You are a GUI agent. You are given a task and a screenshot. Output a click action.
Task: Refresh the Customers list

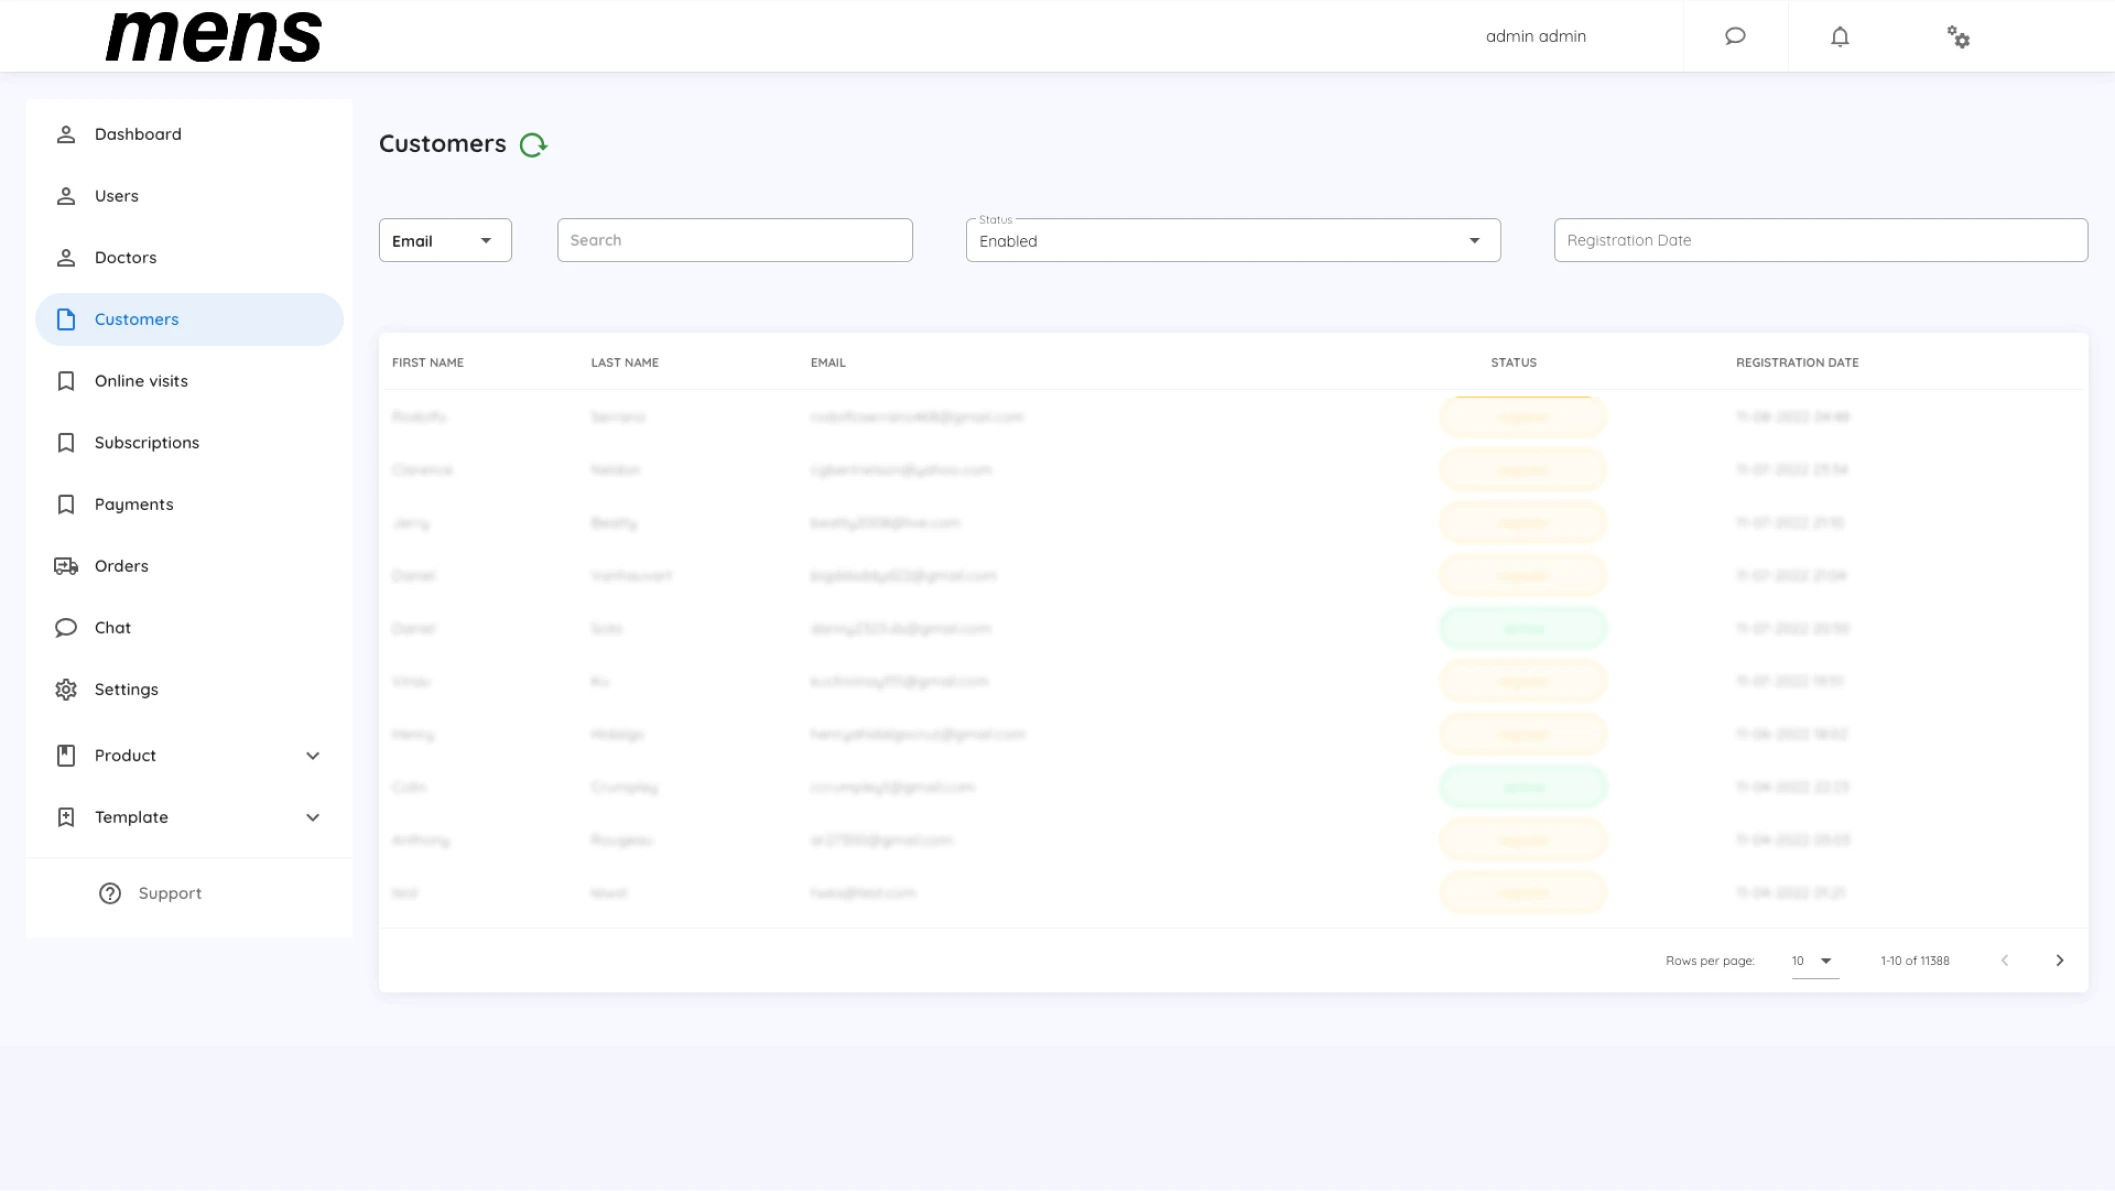point(533,145)
